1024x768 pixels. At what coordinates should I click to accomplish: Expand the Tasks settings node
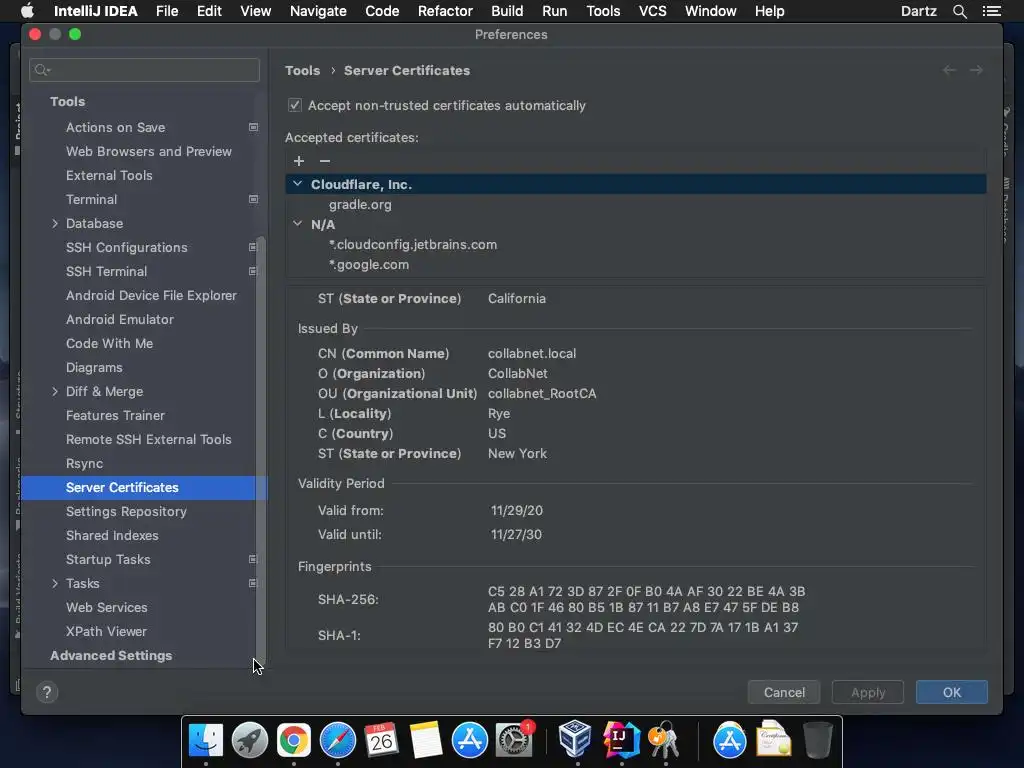pos(55,583)
